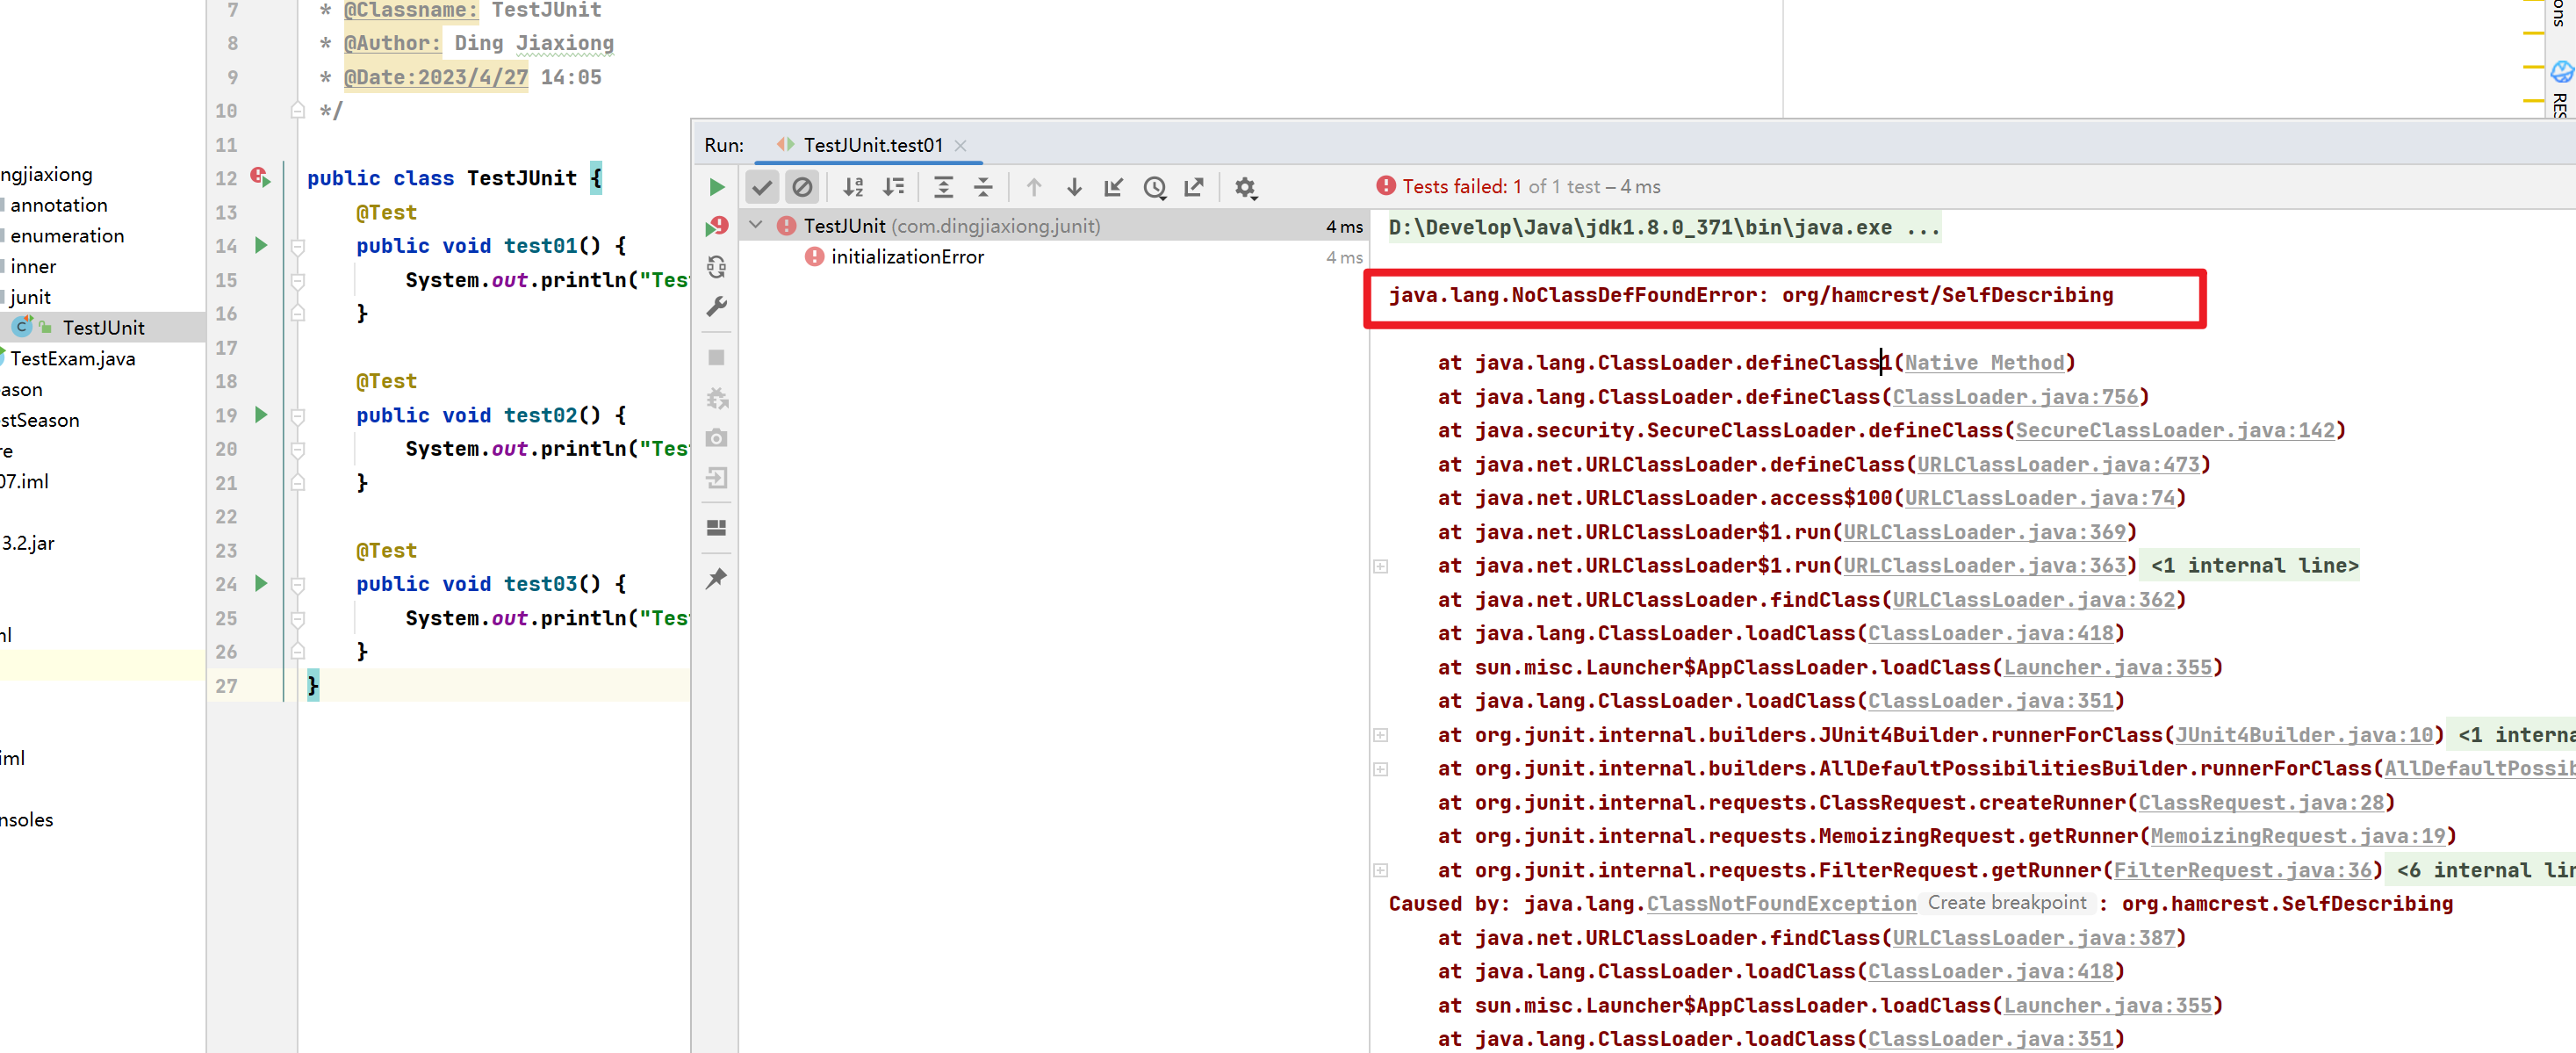Click the Stop square icon
The image size is (2576, 1053).
[716, 358]
